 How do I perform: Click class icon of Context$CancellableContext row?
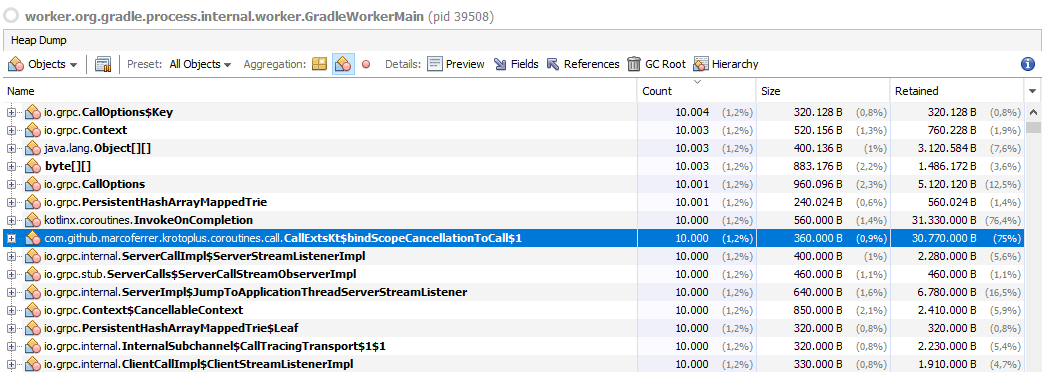(33, 310)
